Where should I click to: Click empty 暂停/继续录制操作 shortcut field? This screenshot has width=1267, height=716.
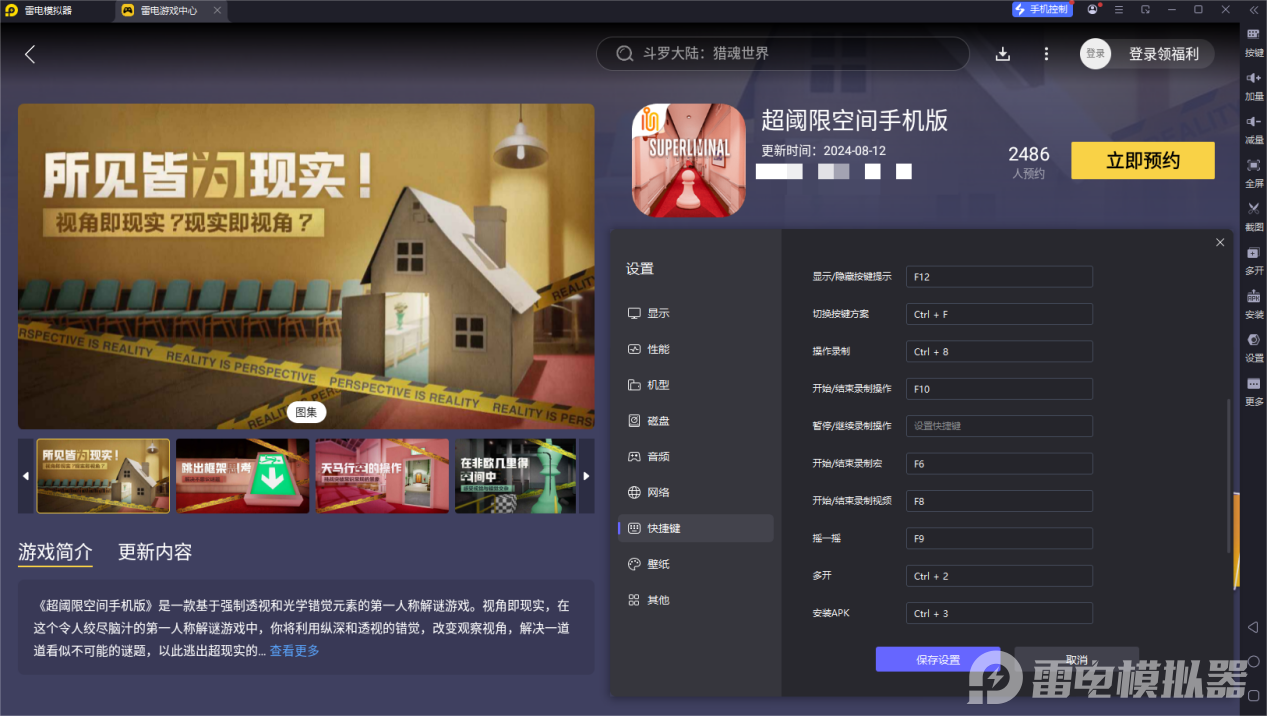pos(999,426)
